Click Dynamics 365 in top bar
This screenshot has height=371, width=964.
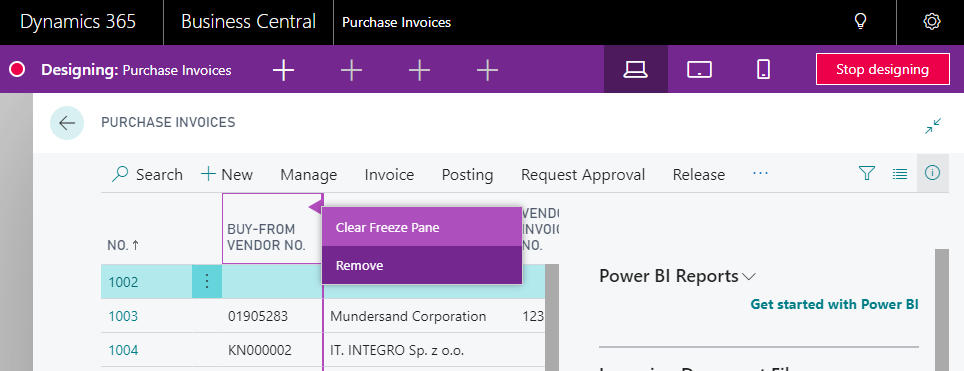(x=78, y=22)
